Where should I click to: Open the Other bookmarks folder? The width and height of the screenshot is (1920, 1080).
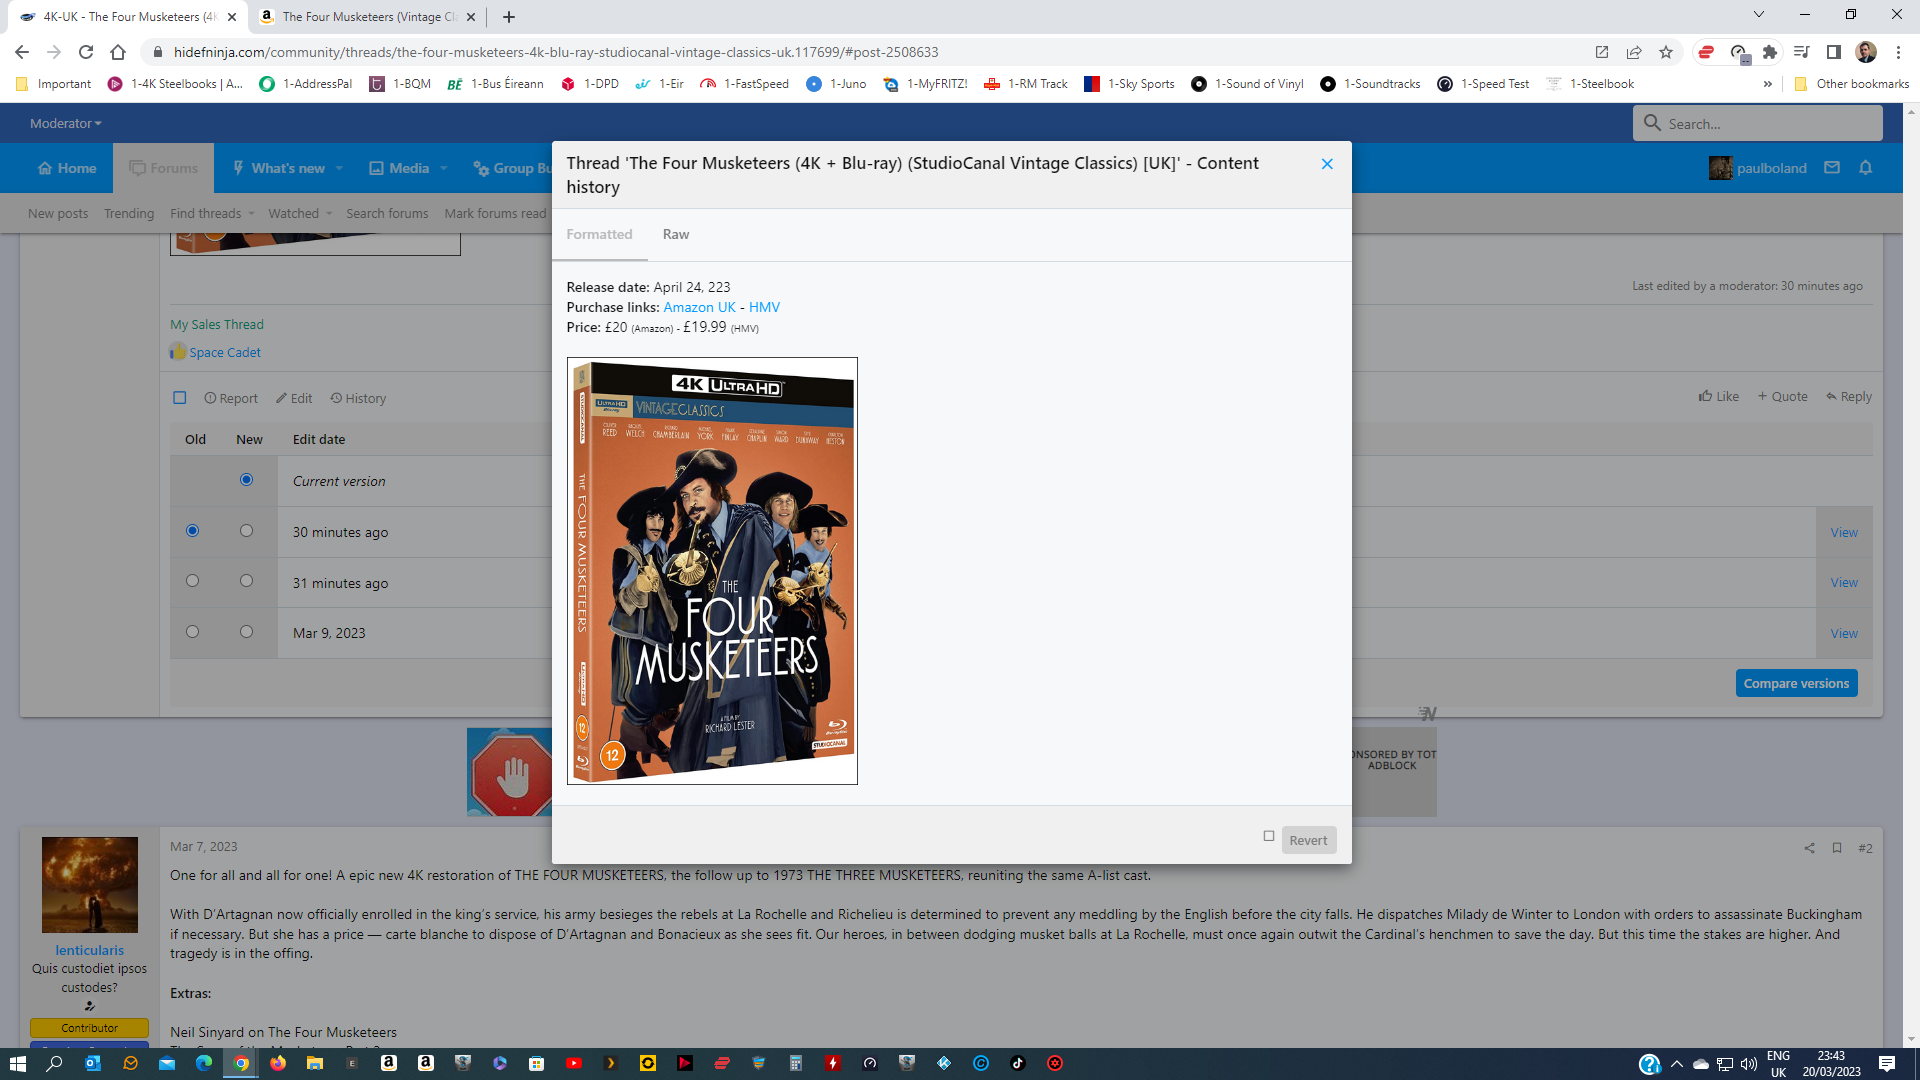click(1851, 84)
